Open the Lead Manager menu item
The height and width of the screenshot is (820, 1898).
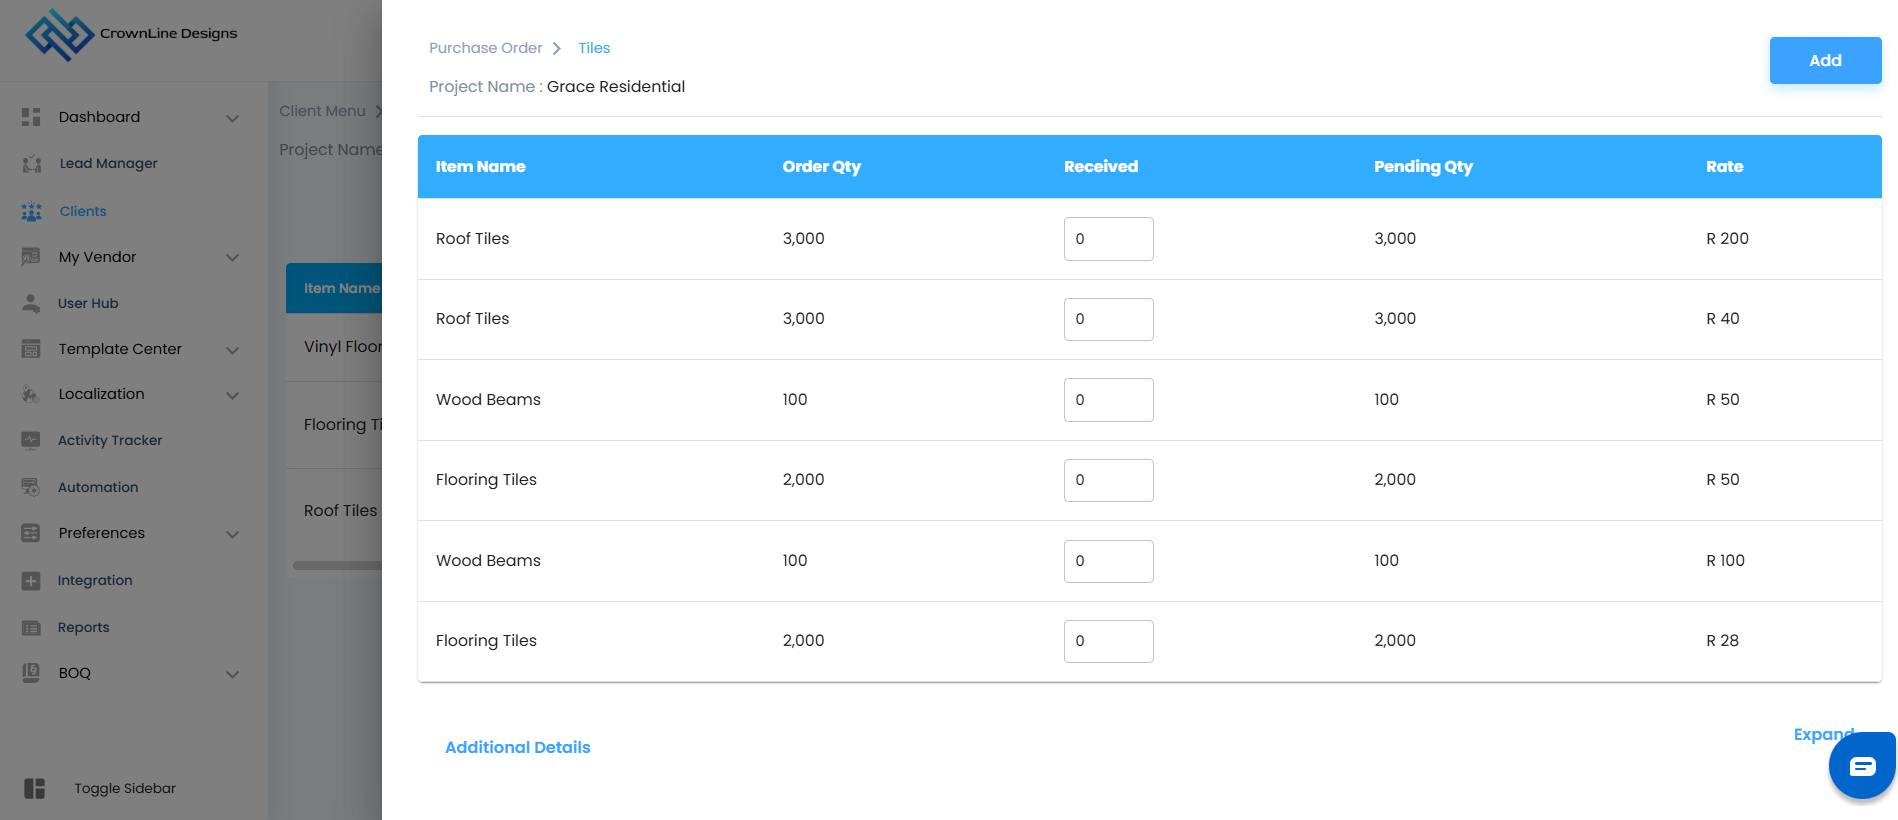108,164
